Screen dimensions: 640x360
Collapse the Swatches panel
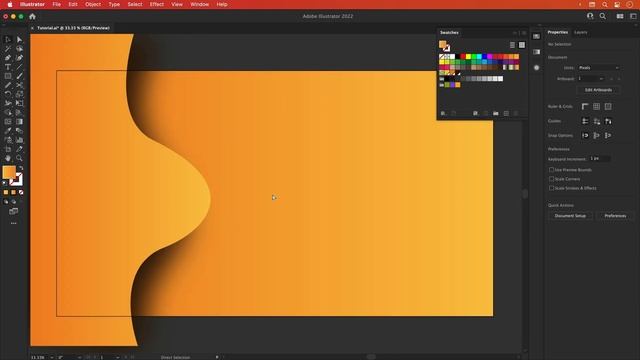tap(515, 33)
